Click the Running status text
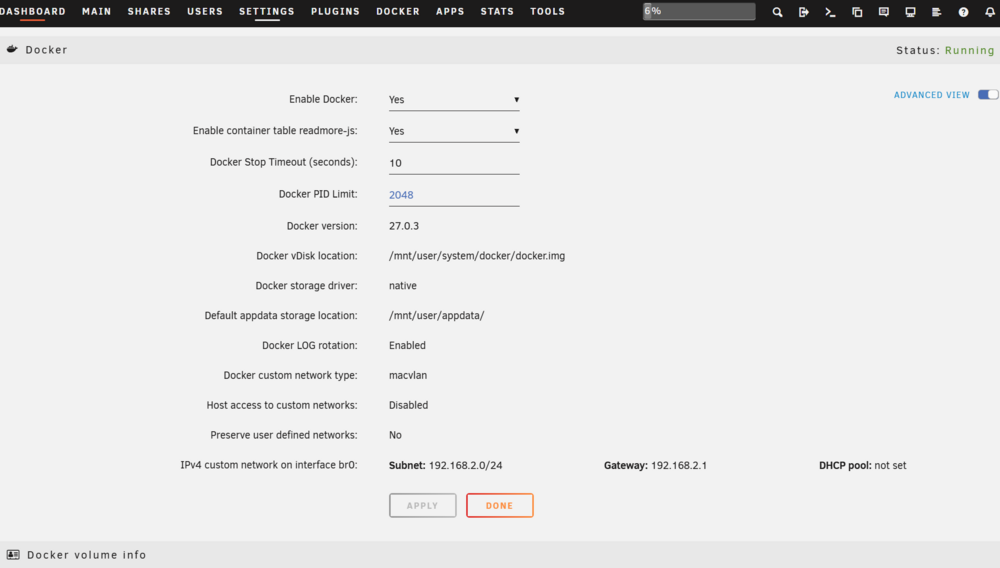The height and width of the screenshot is (568, 1000). 969,50
